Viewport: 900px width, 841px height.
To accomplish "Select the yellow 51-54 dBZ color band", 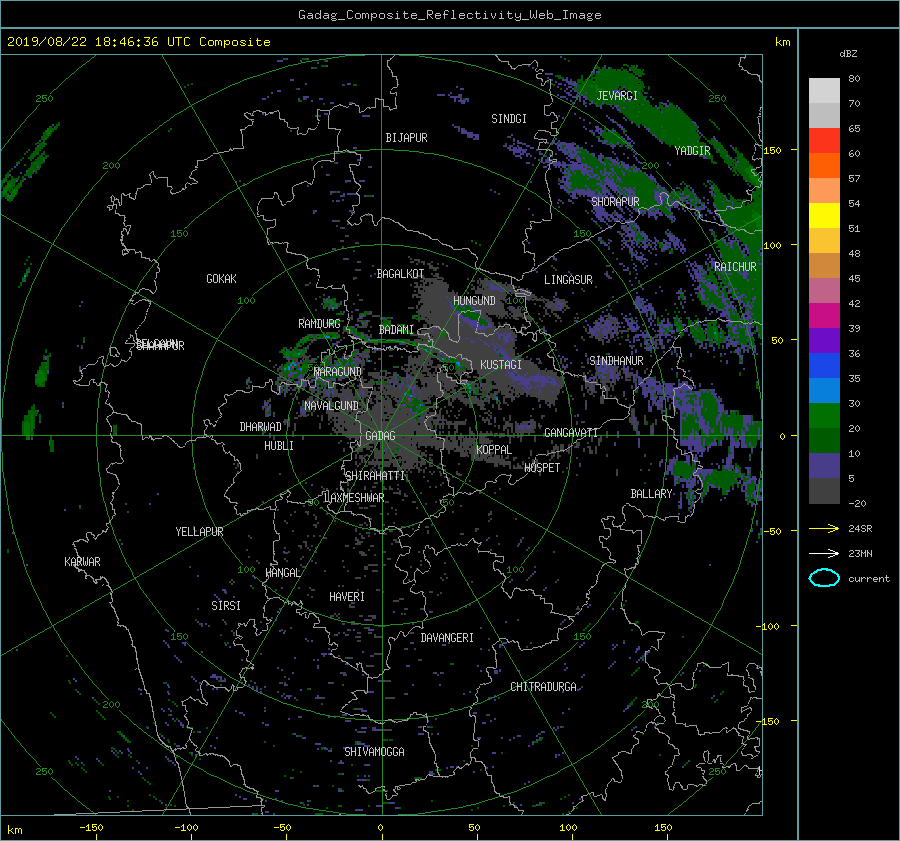I will tap(824, 215).
